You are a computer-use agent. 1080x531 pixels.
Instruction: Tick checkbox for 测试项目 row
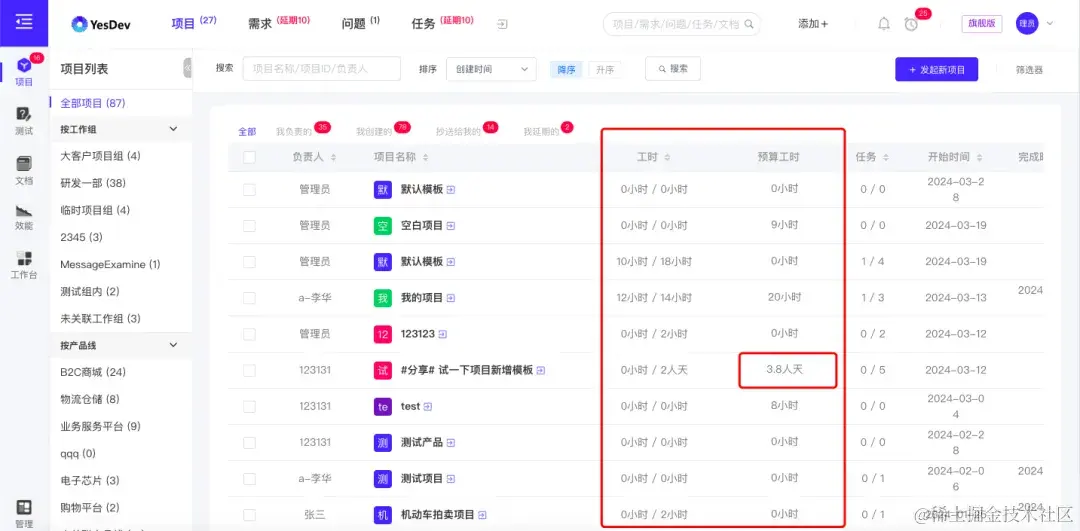tap(249, 479)
